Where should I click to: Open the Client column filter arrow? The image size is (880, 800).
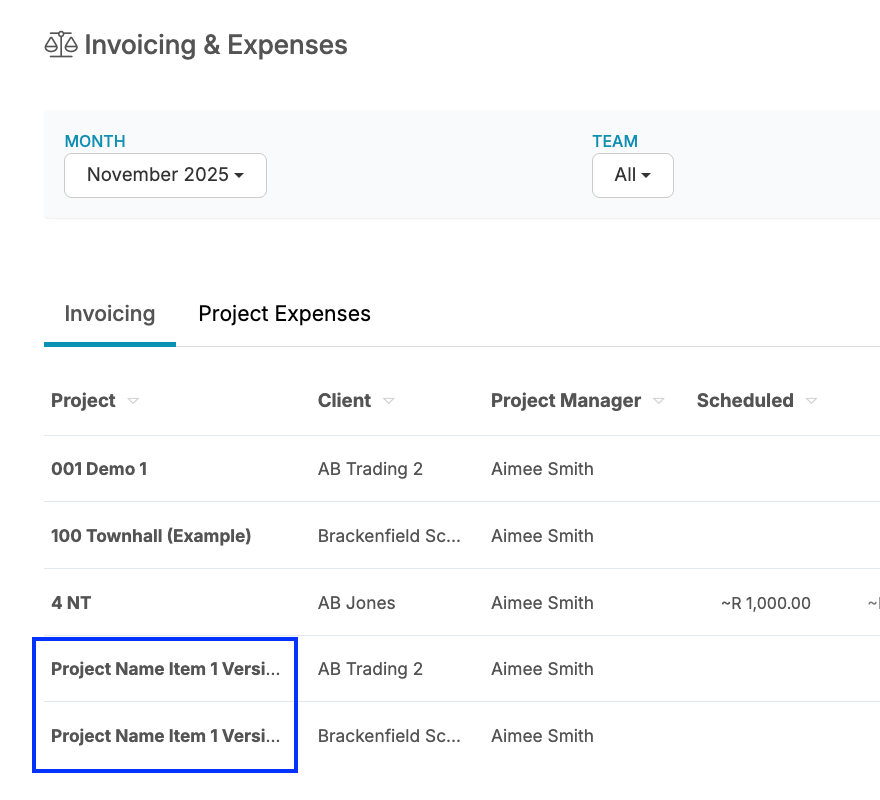(x=388, y=401)
